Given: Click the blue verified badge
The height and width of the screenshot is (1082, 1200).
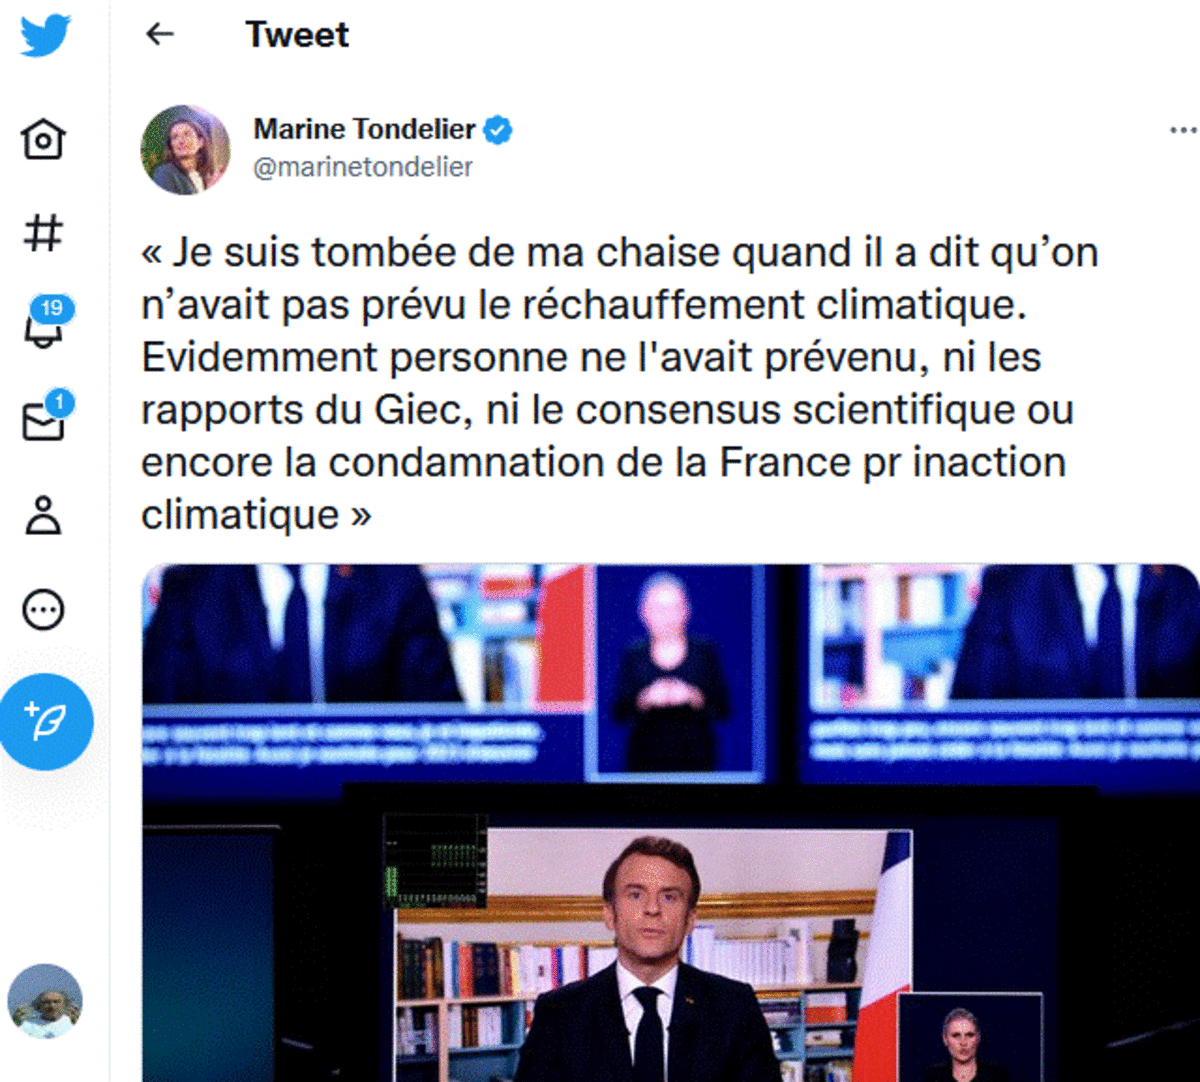Looking at the screenshot, I should point(498,130).
